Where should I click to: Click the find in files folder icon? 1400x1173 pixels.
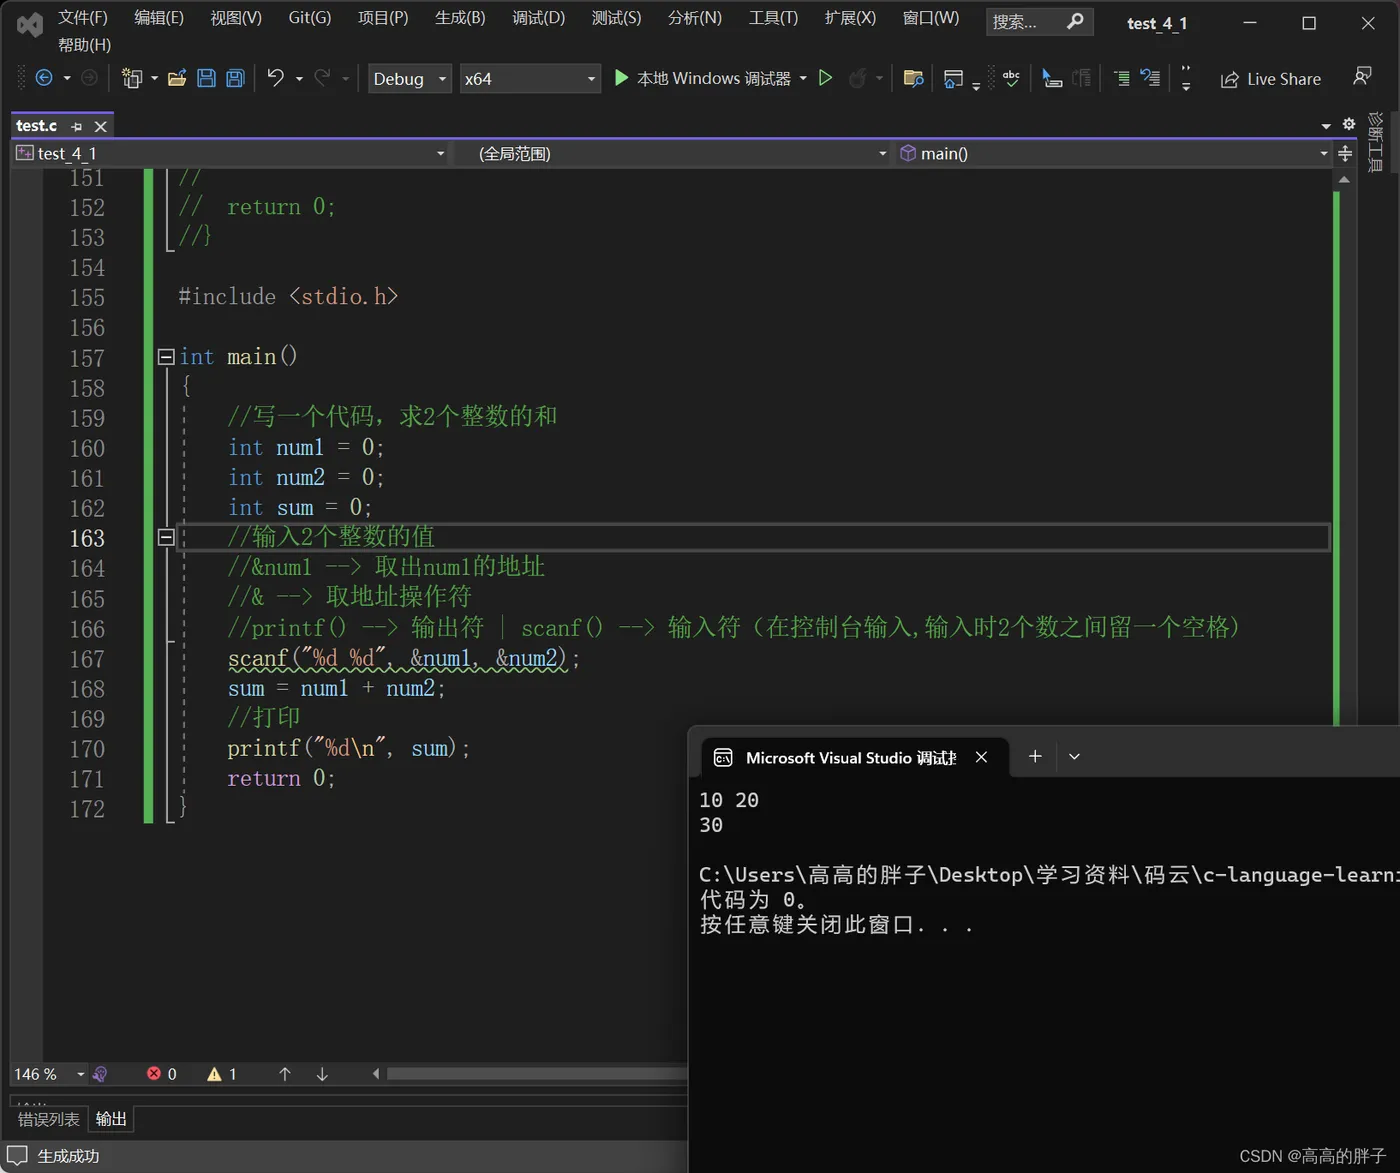(x=913, y=78)
